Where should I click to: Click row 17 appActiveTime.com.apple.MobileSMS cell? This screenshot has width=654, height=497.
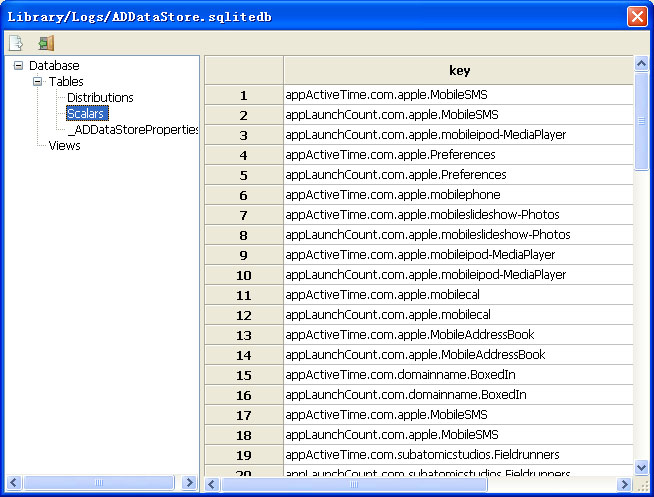458,415
